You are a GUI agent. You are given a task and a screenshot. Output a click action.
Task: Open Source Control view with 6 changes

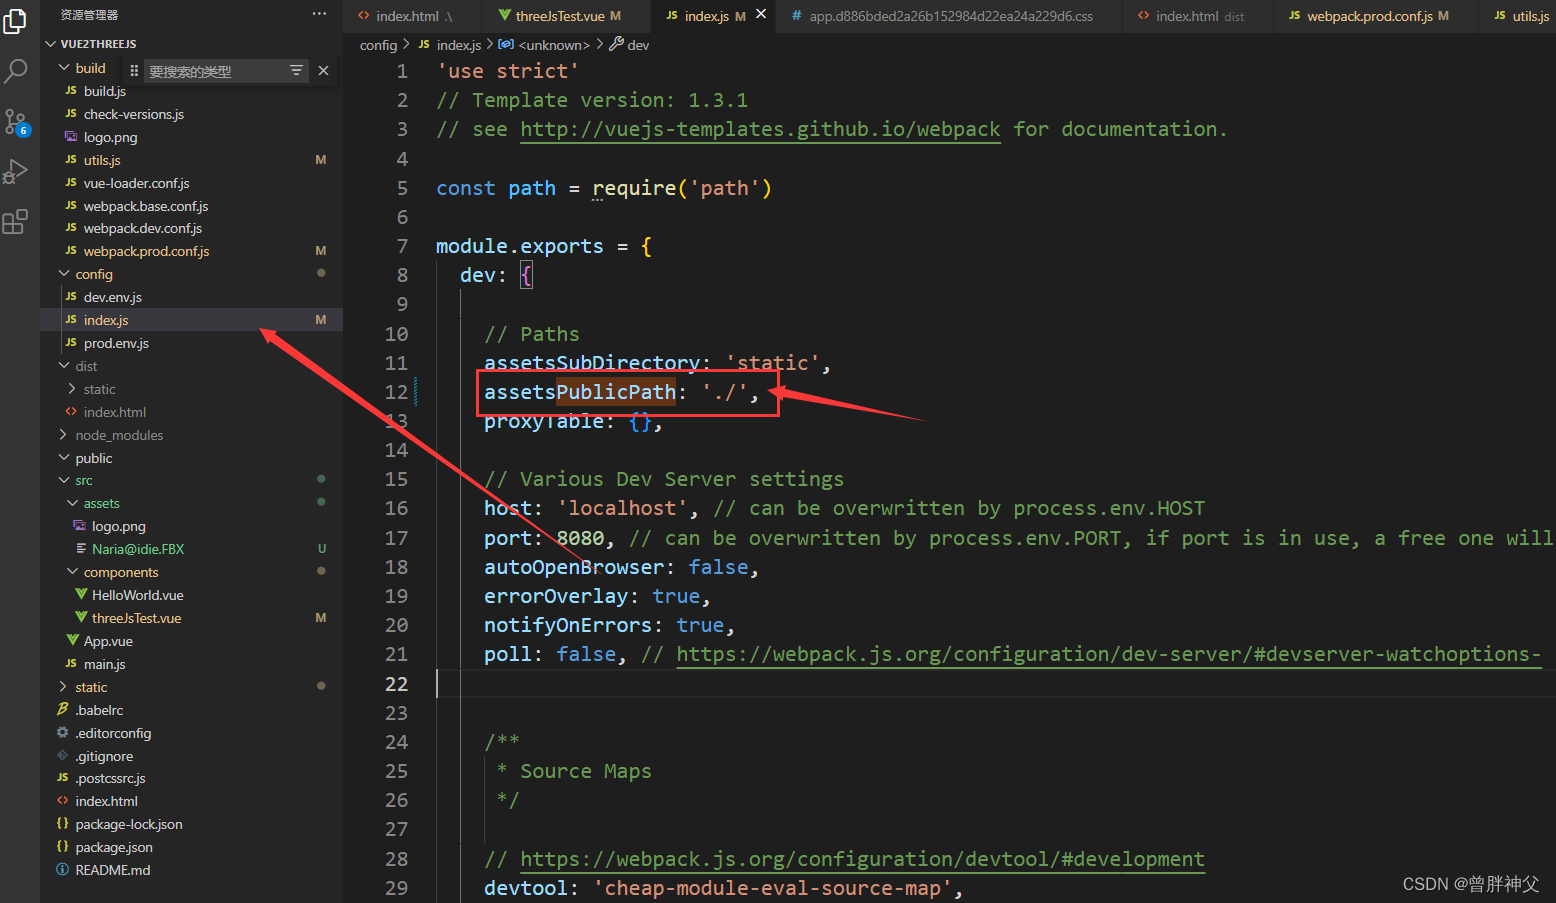click(15, 123)
